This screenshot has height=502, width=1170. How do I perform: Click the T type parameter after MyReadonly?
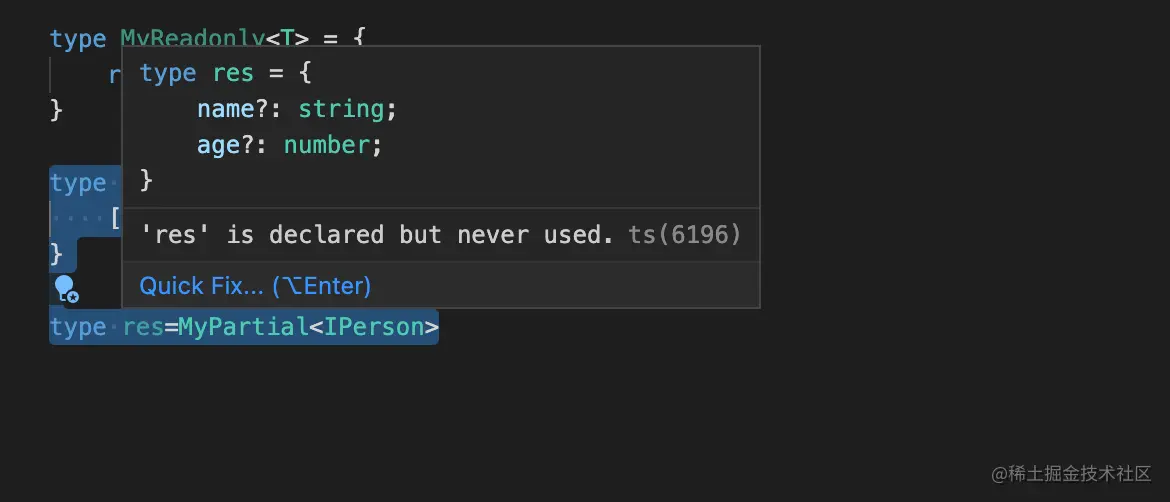coord(287,38)
